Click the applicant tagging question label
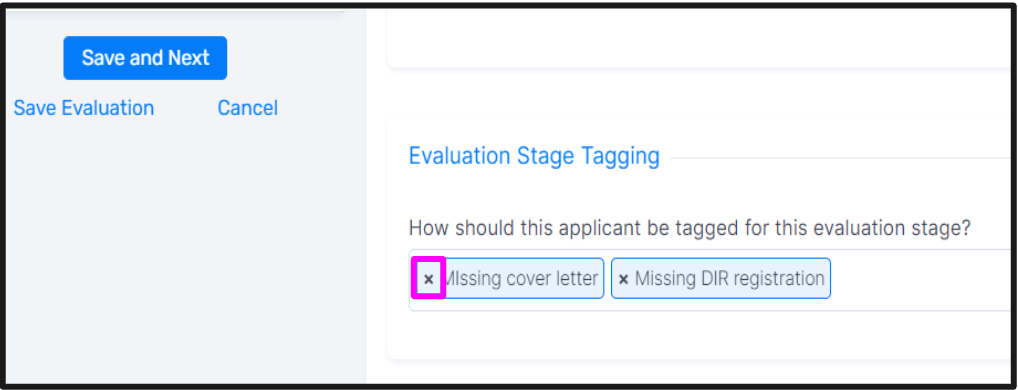 coord(689,228)
